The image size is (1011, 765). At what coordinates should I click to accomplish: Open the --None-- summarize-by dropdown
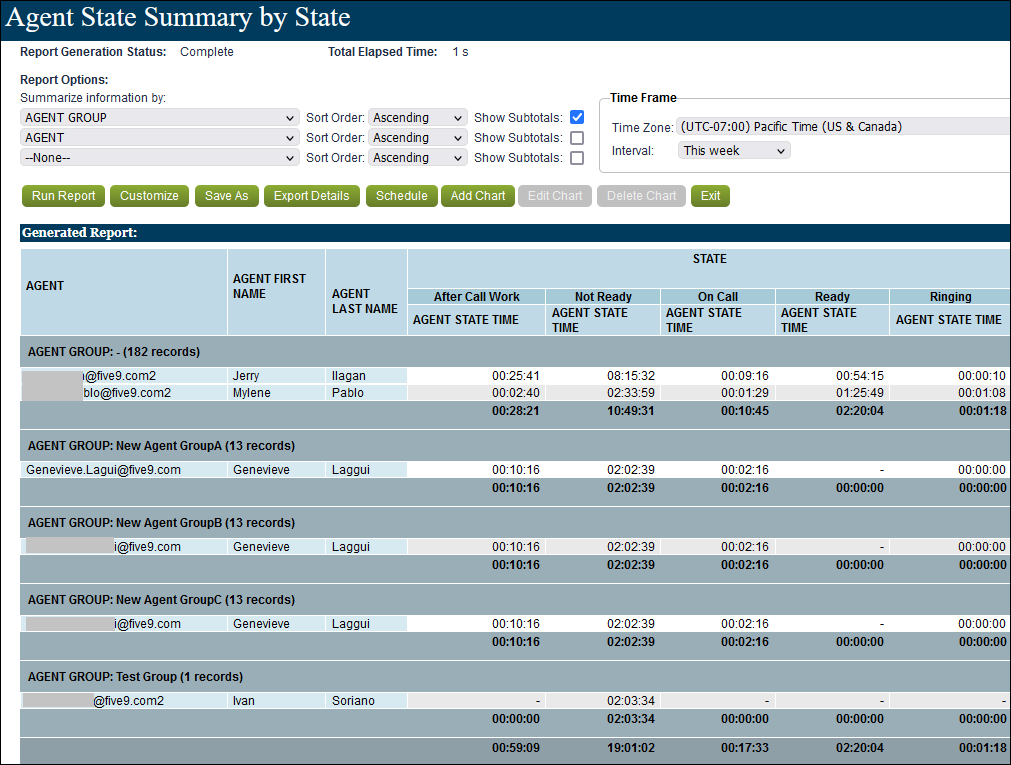(x=160, y=158)
